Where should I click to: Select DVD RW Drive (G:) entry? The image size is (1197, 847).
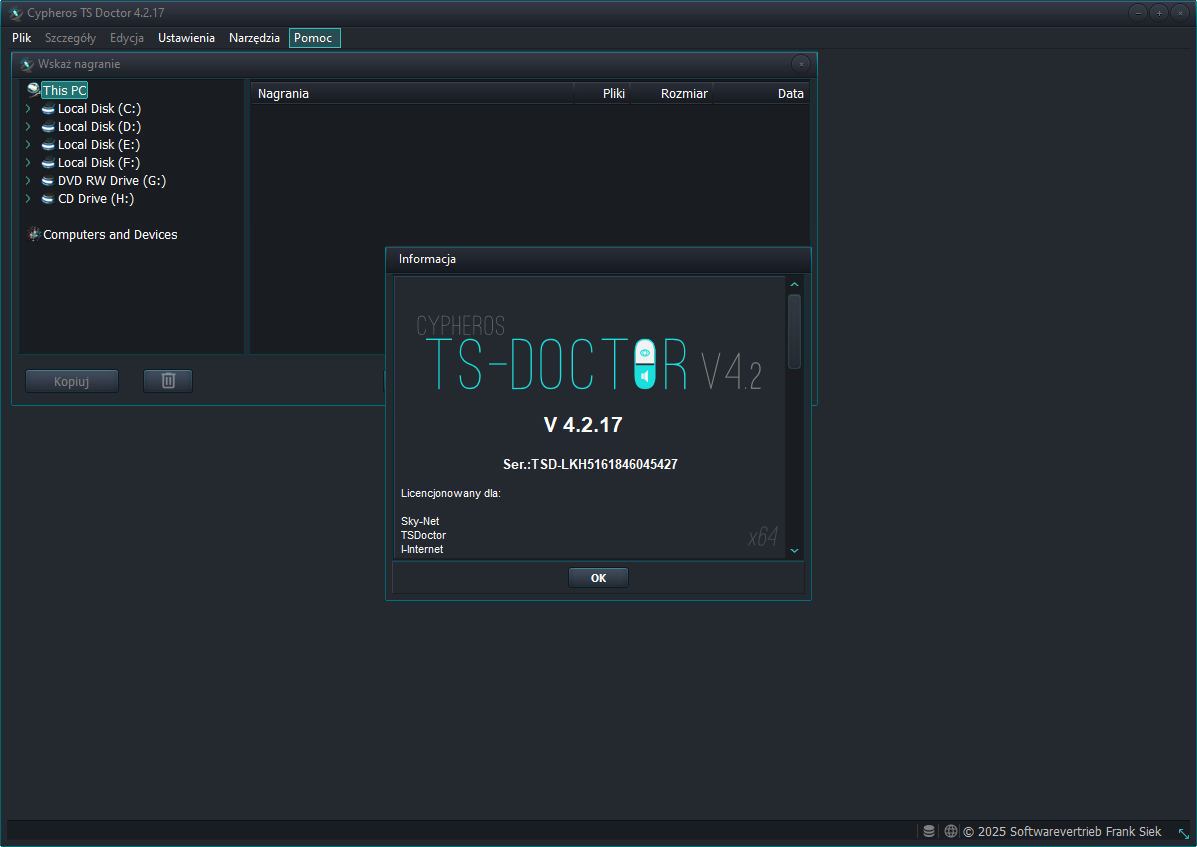click(x=111, y=181)
